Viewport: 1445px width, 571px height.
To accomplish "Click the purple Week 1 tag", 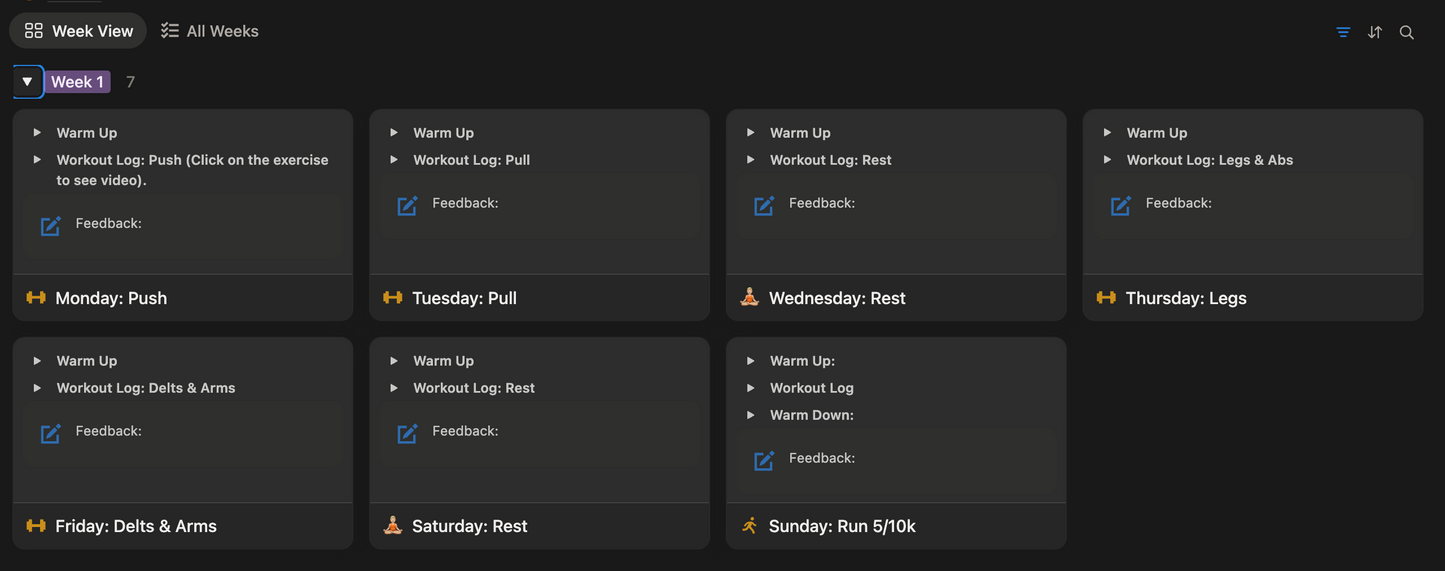I will (x=77, y=82).
